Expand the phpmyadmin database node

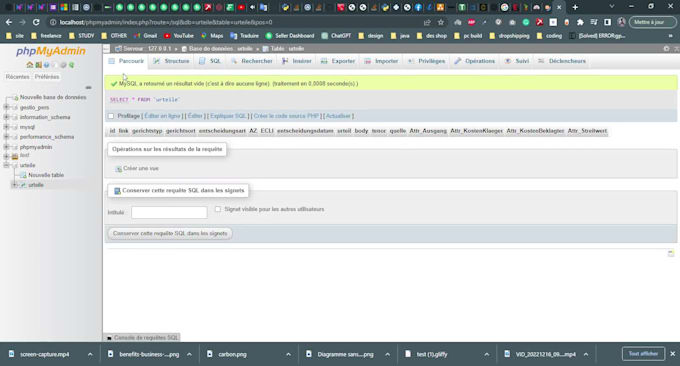pyautogui.click(x=6, y=147)
